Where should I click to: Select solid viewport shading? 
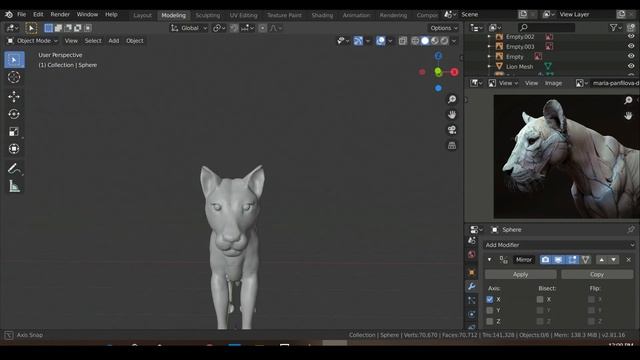coord(425,41)
